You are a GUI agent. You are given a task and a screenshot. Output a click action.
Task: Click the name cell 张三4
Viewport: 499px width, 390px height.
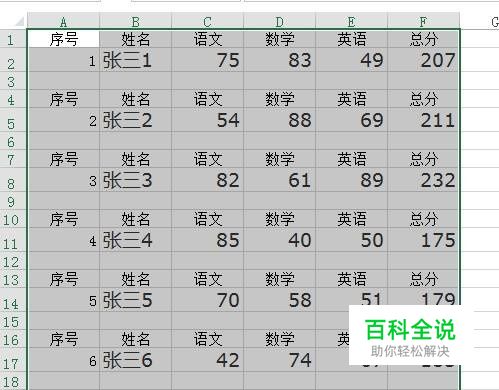(135, 240)
